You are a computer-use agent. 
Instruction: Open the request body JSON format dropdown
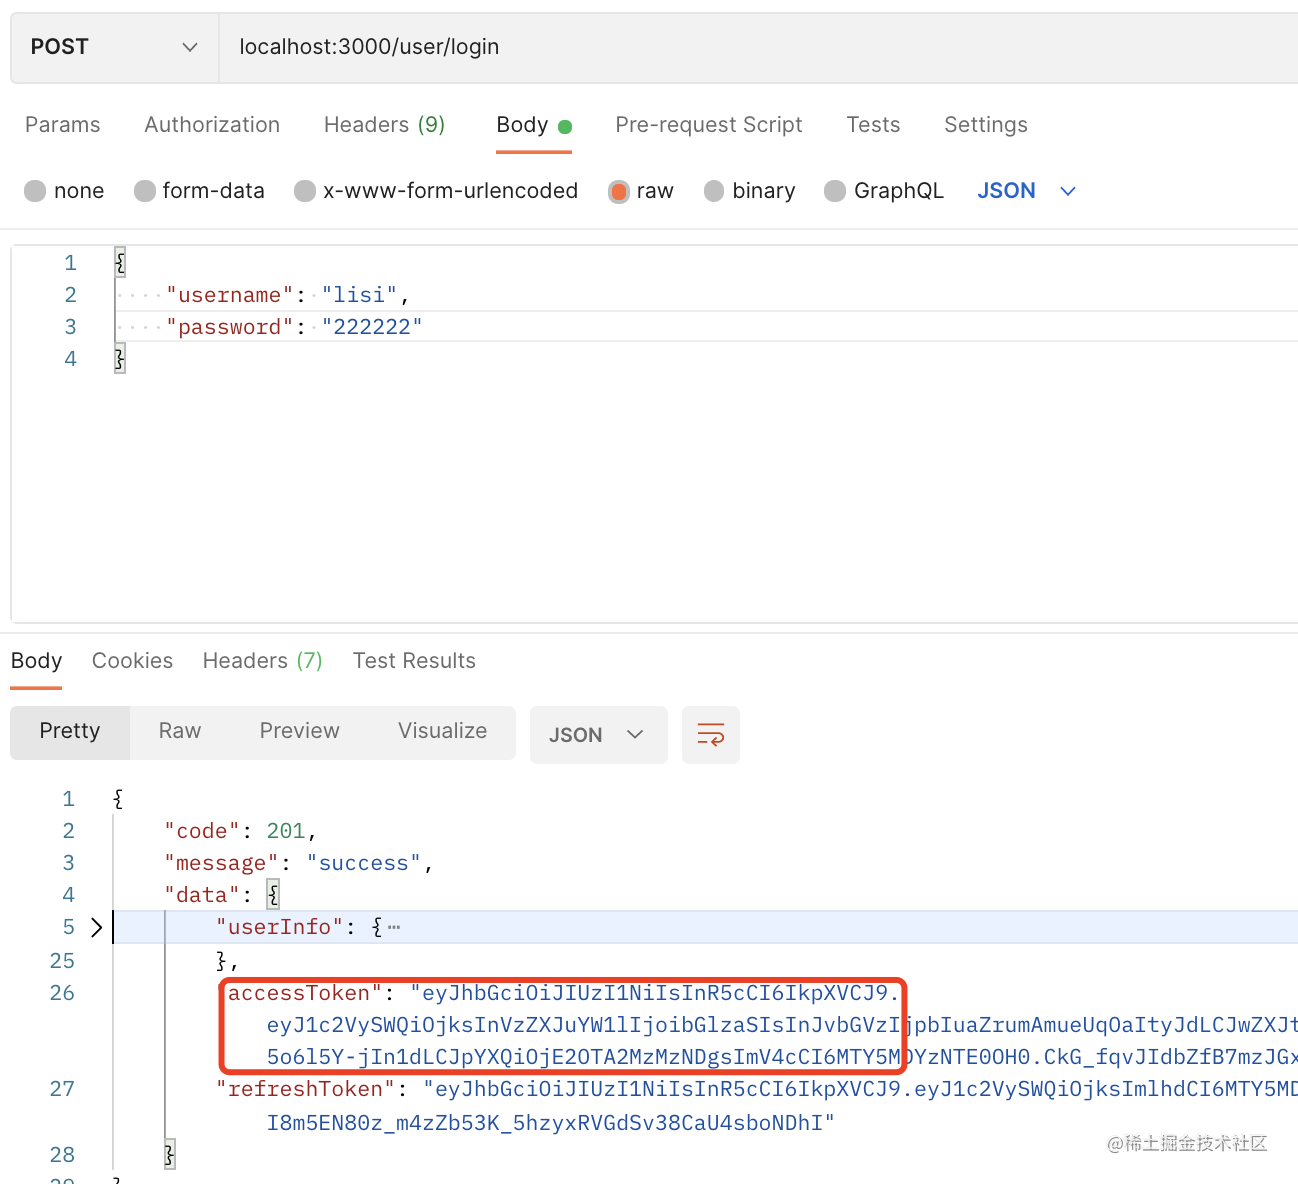click(1026, 191)
